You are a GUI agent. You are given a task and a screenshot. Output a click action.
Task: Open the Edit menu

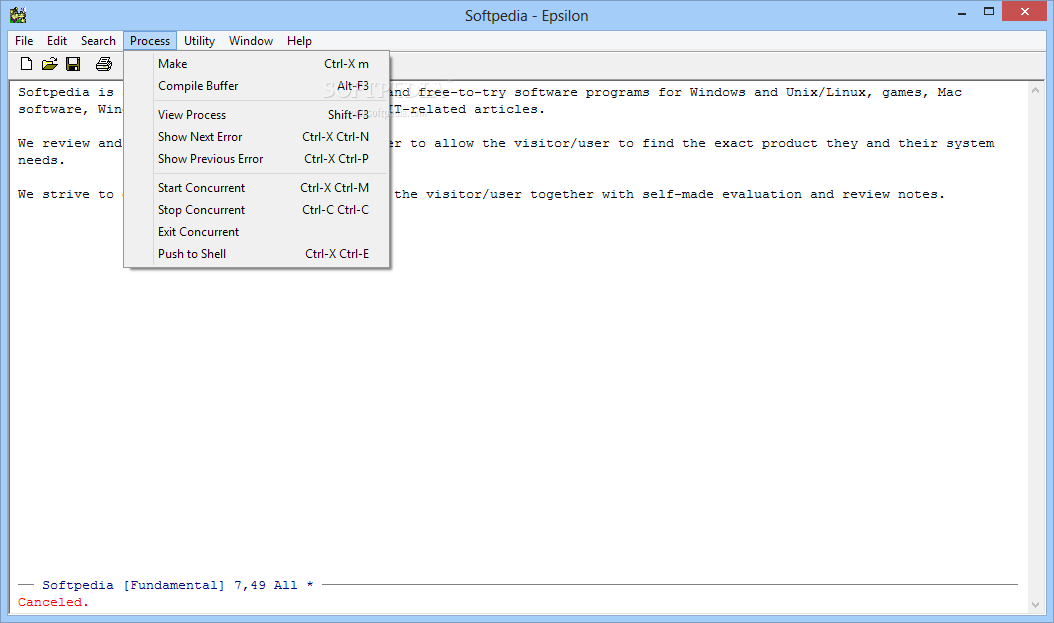tap(56, 41)
